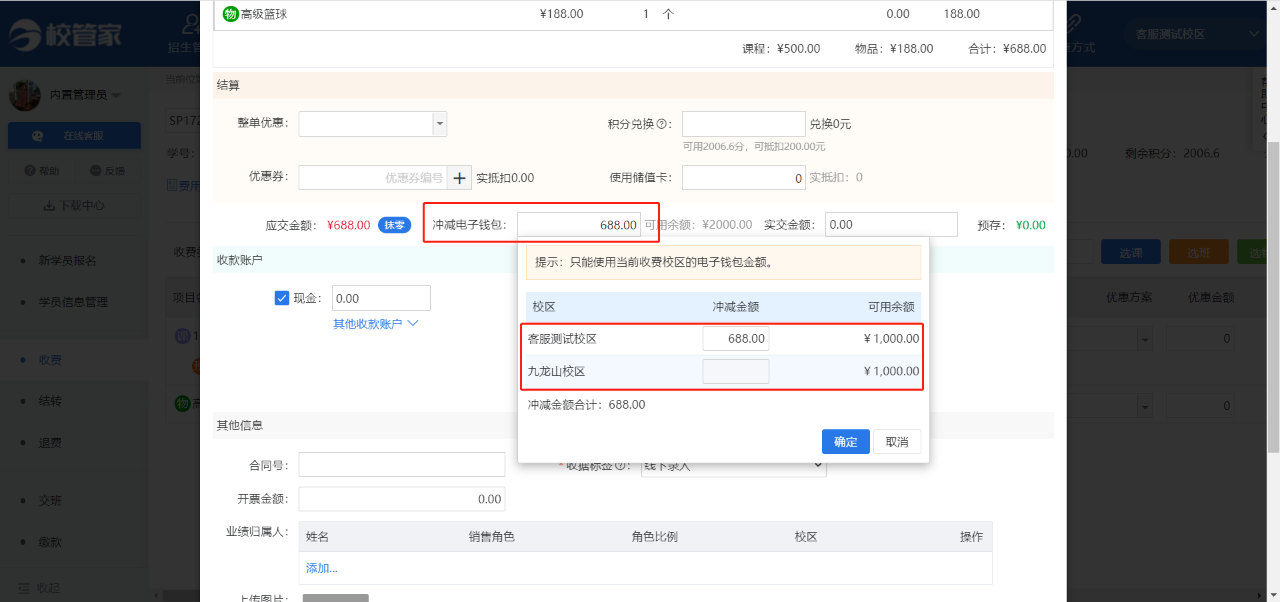Click the 在线客服 smiley icon
Screen dimensions: 1280x602
point(38,135)
